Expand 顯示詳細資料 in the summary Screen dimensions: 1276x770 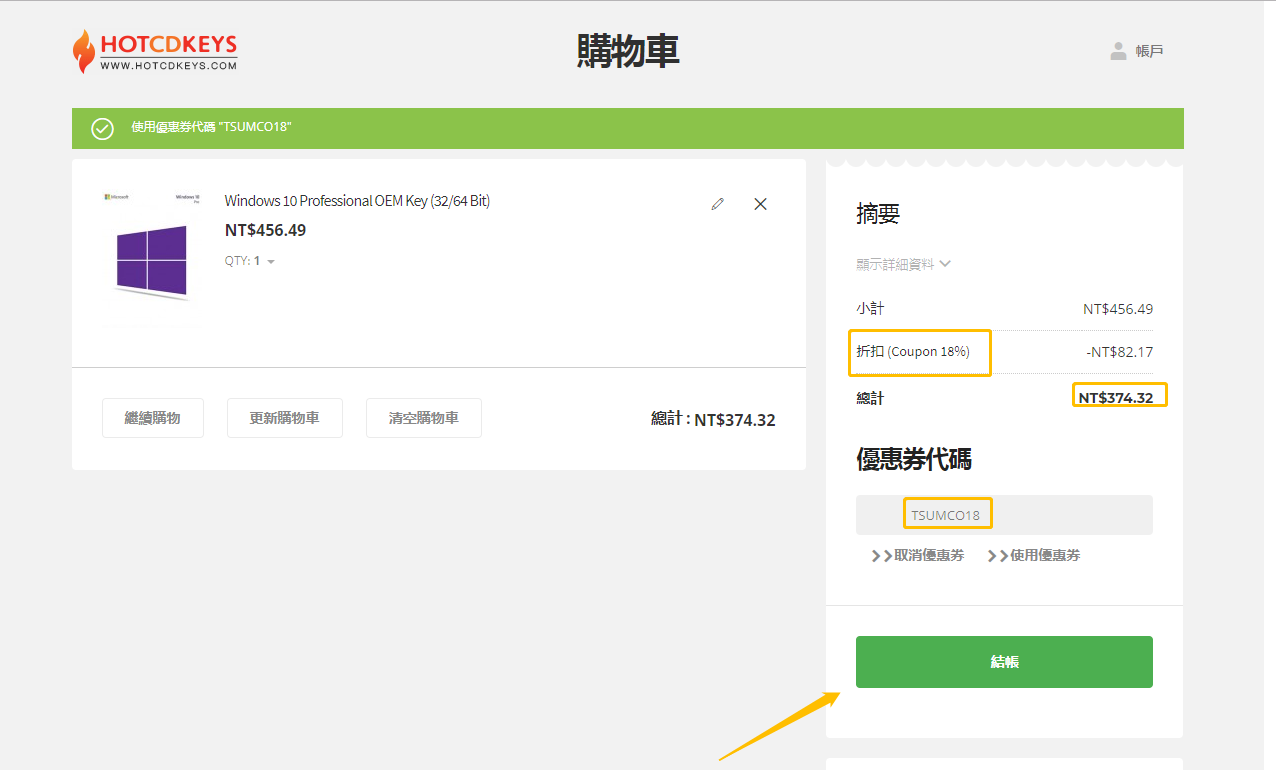[x=903, y=264]
